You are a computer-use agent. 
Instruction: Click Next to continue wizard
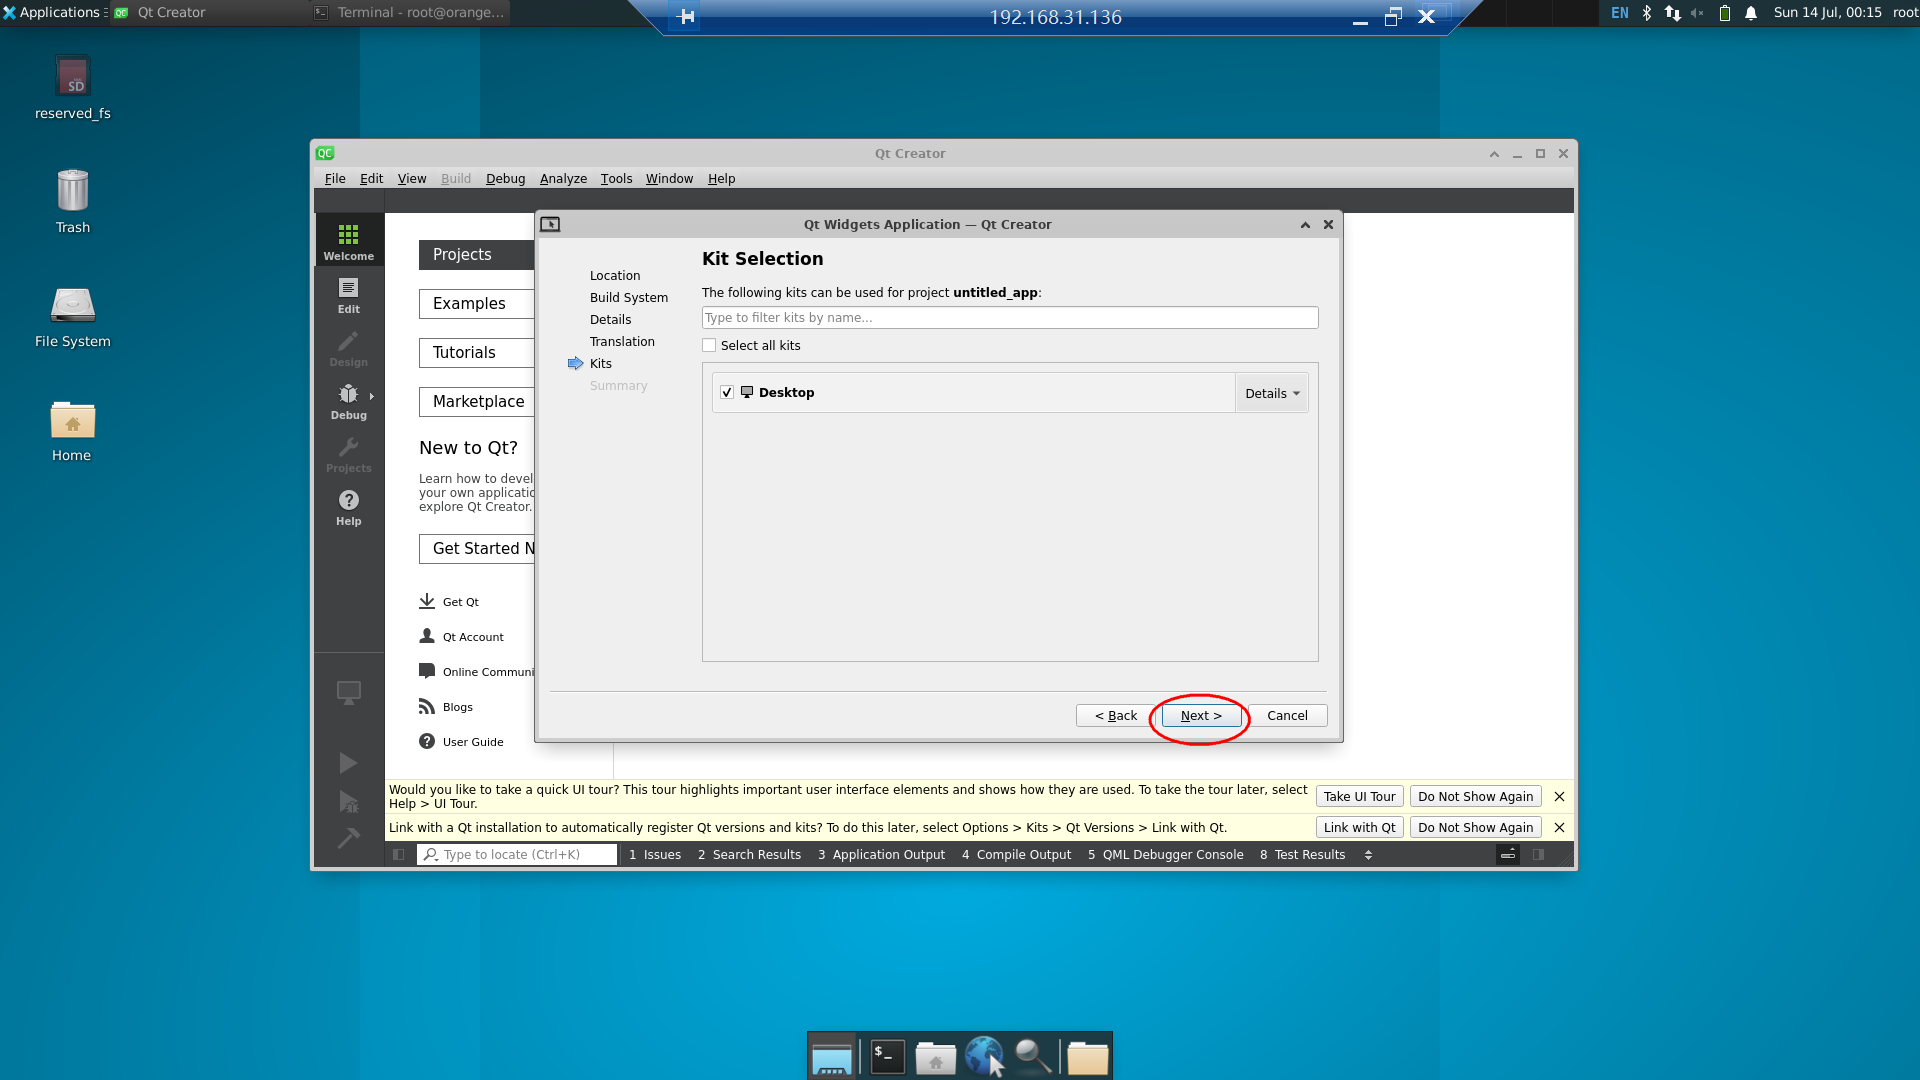(1201, 715)
